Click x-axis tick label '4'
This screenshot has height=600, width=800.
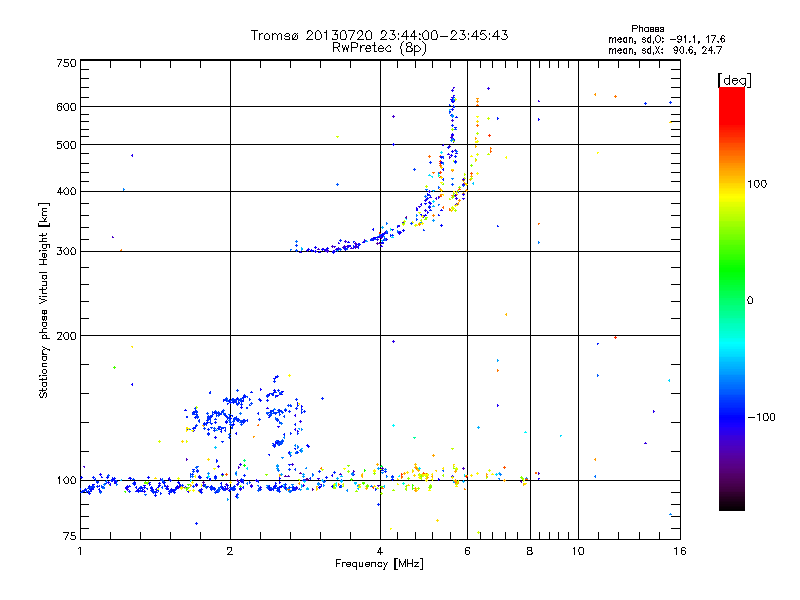[x=380, y=551]
